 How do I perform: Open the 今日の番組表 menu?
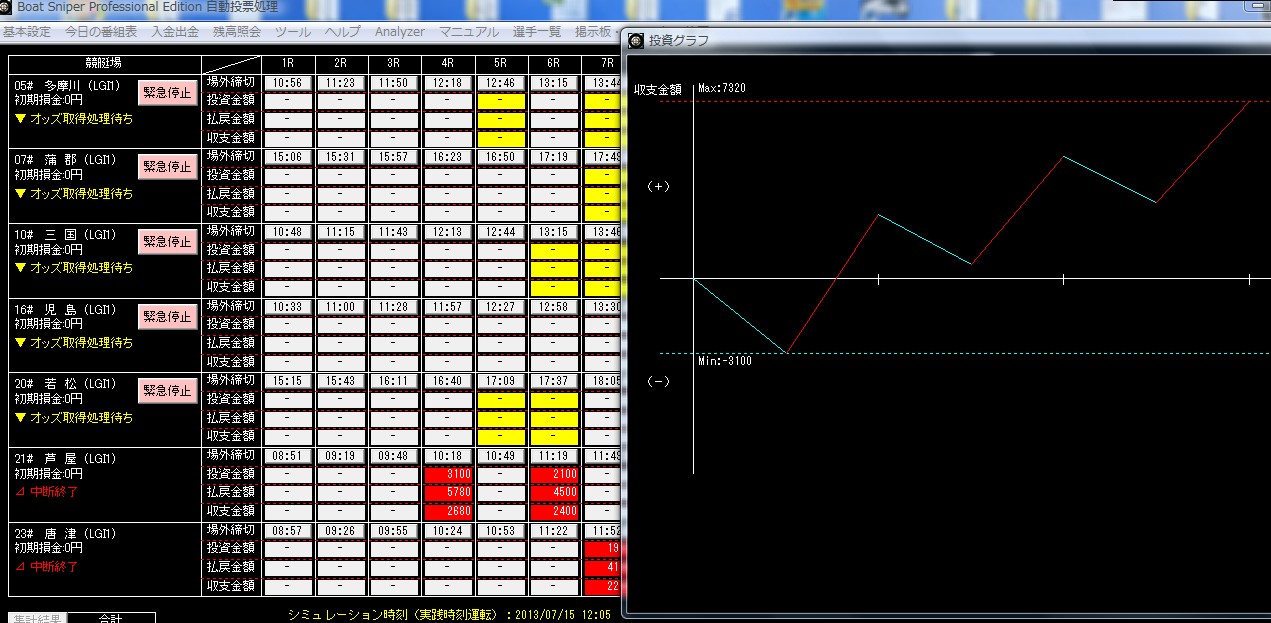pyautogui.click(x=101, y=31)
